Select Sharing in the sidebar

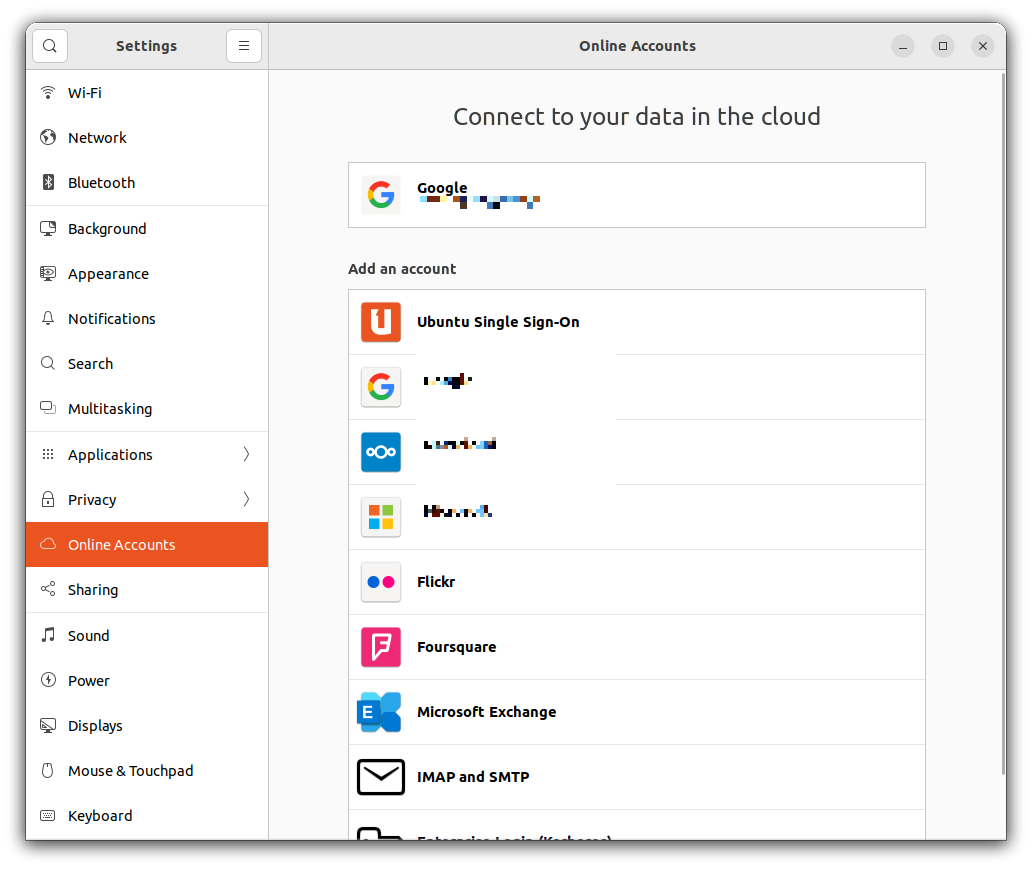[x=147, y=589]
